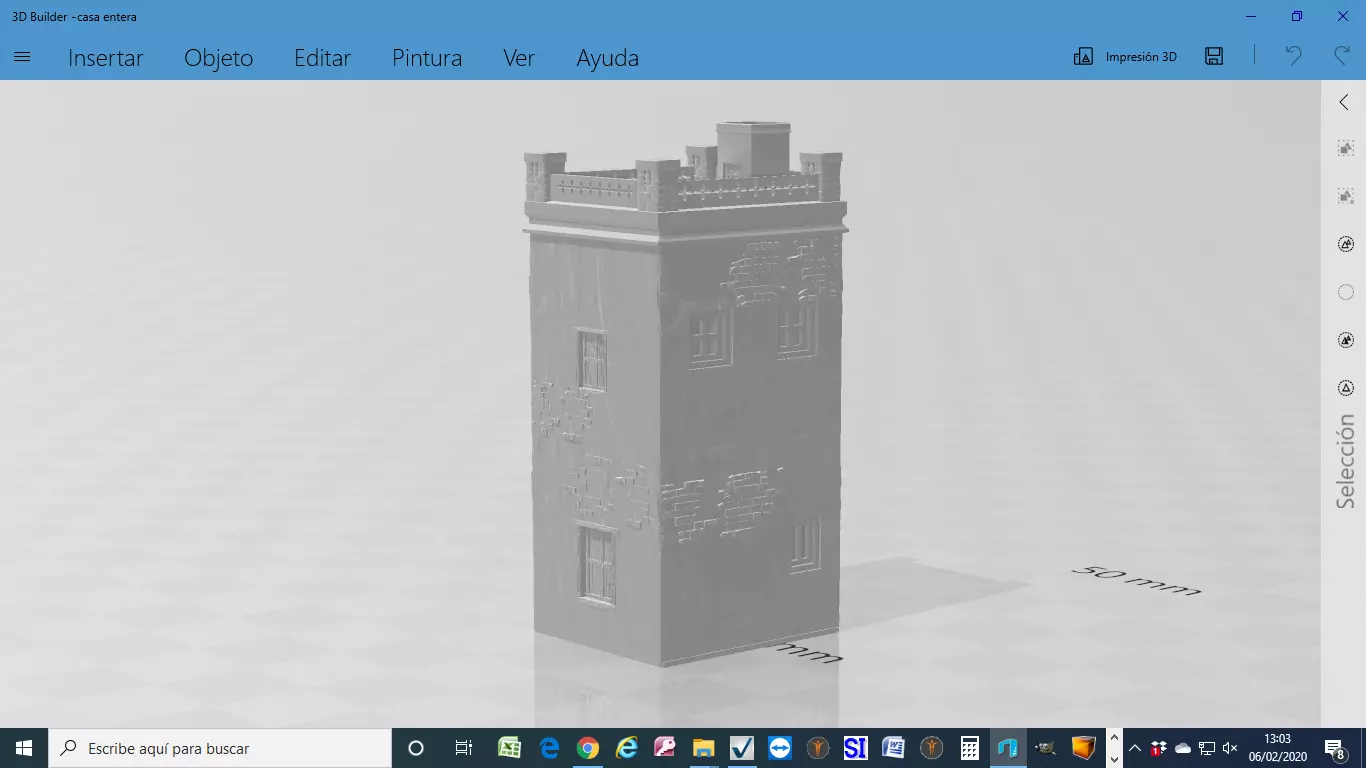Click the empty dashed circle icon

pyautogui.click(x=1346, y=292)
